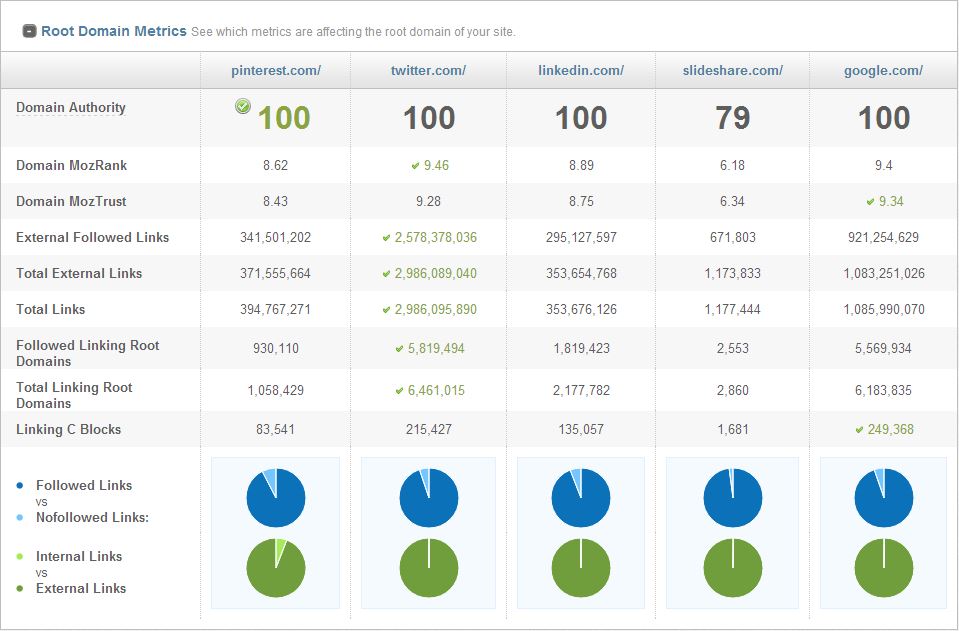Click the Linking C Blocks row label
The width and height of the screenshot is (959, 631).
68,429
